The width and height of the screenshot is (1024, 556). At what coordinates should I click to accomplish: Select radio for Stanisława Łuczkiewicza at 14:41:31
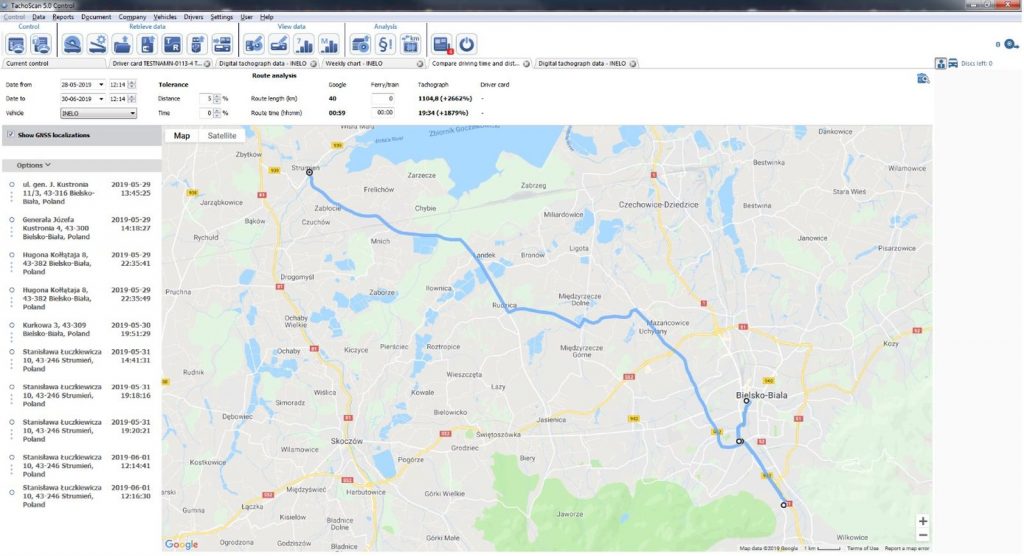[11, 352]
